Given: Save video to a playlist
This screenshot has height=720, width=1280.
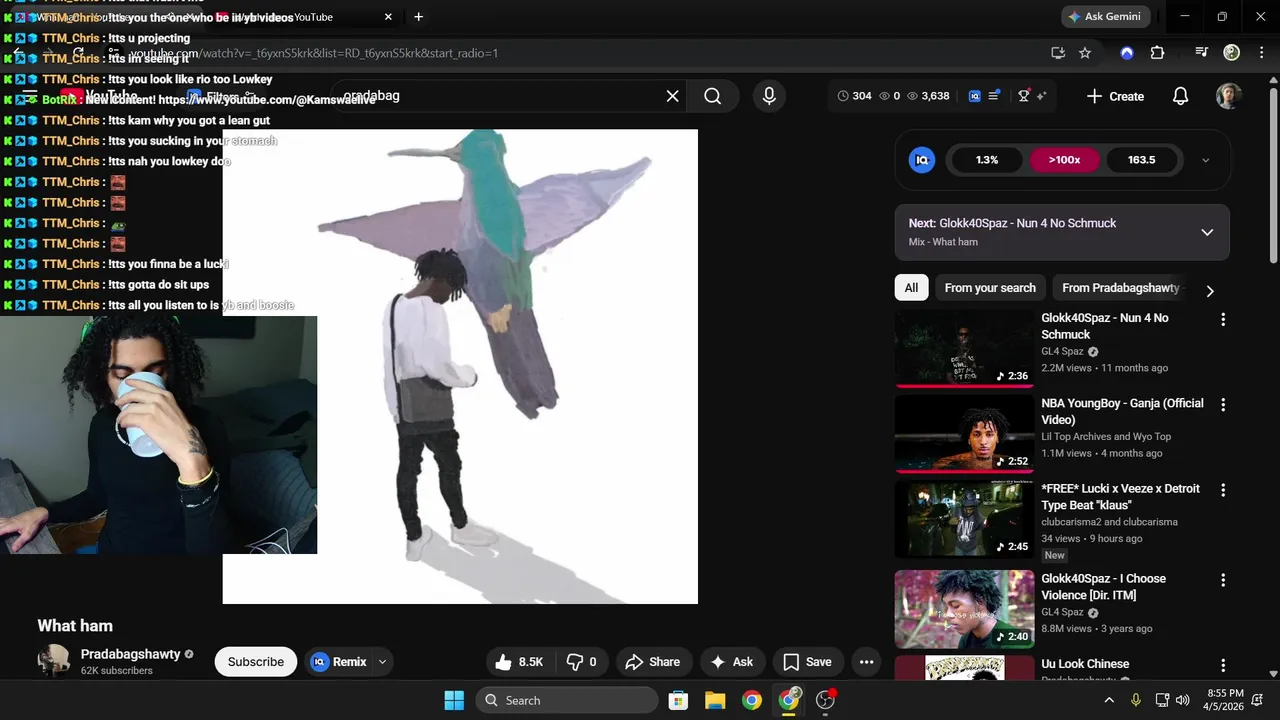Looking at the screenshot, I should [x=807, y=662].
